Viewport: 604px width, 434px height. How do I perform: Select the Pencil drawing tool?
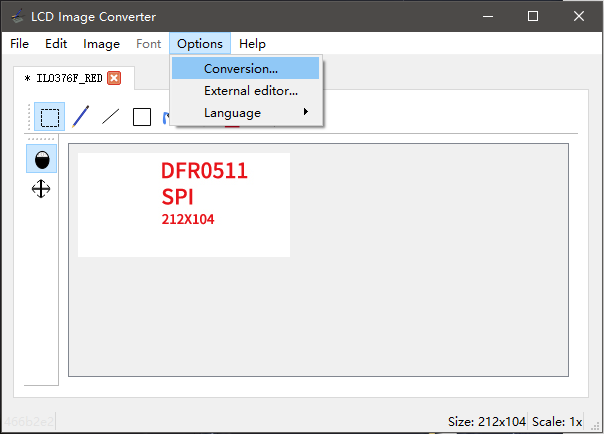[81, 117]
